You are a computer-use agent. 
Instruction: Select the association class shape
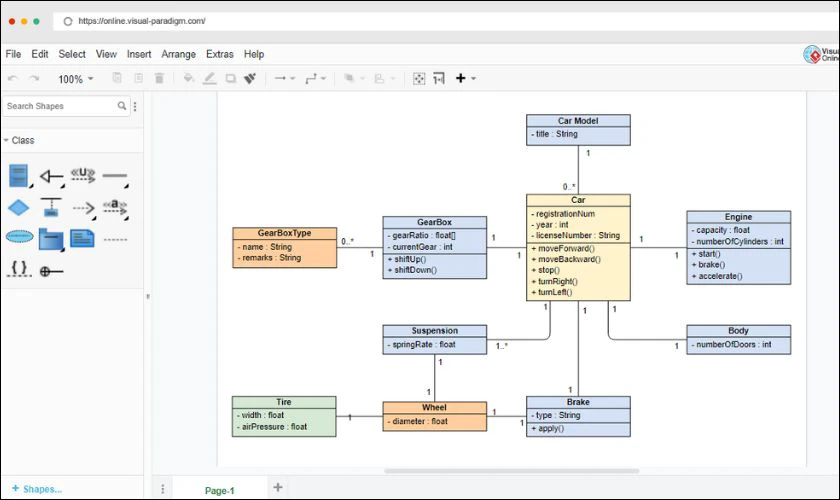(x=51, y=207)
